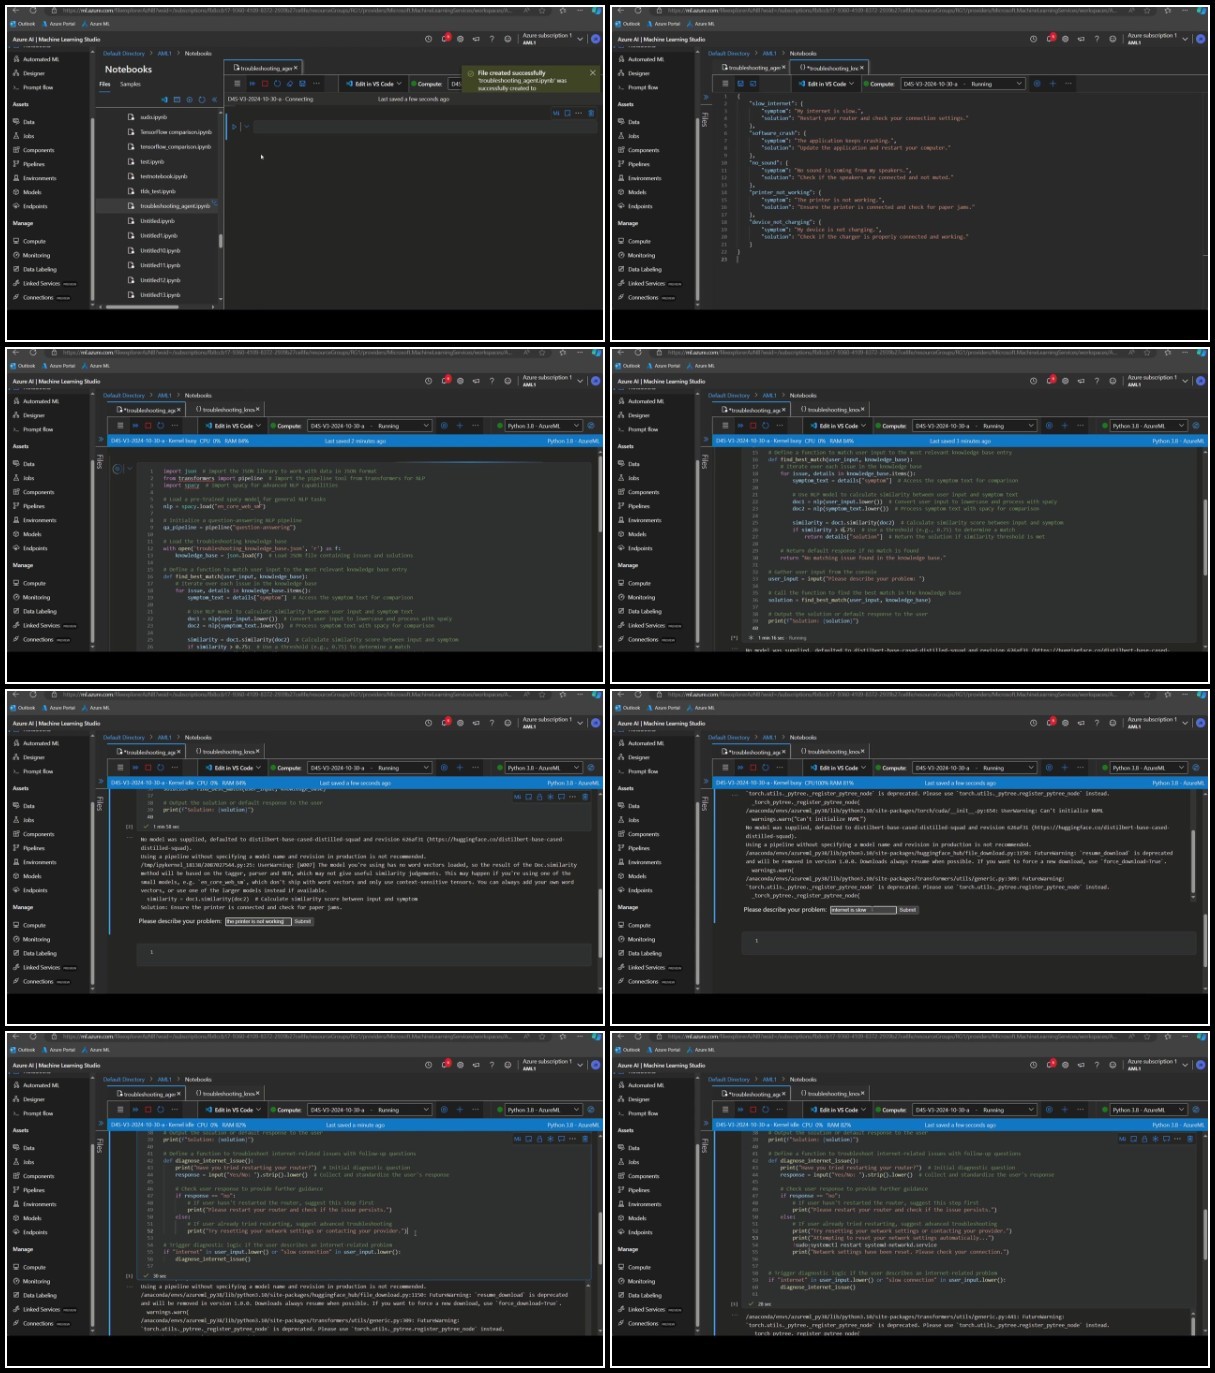
Task: Open audio.ipynb in the file list
Action: pyautogui.click(x=153, y=117)
